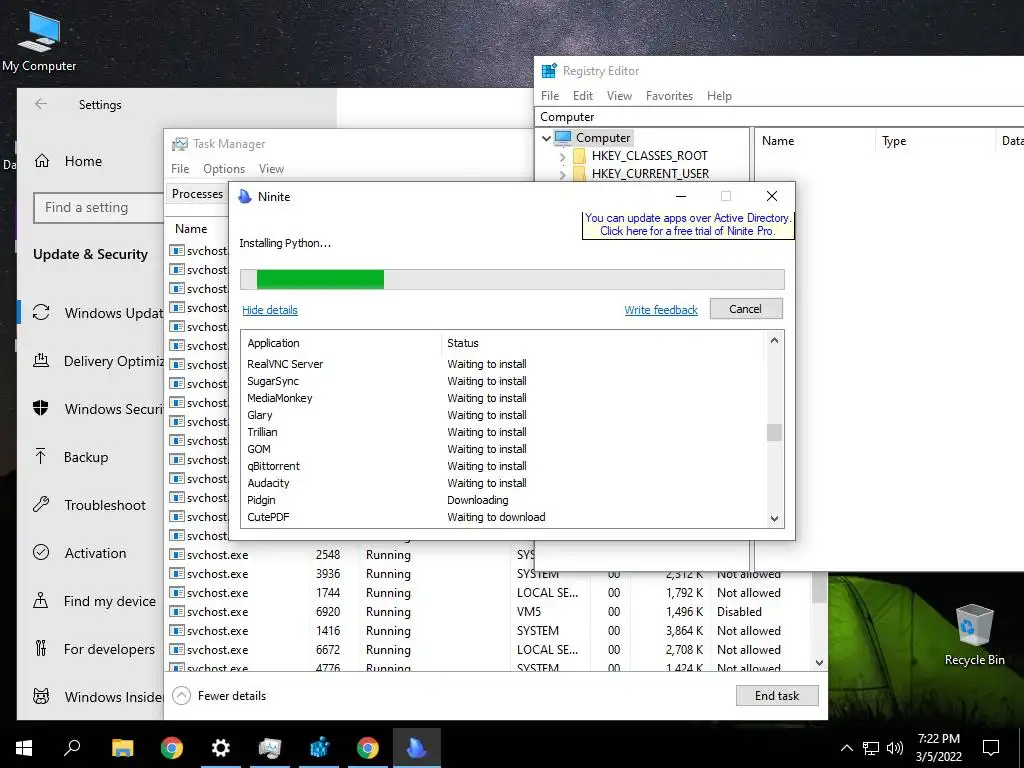Open File Explorer from taskbar
Viewport: 1024px width, 768px height.
122,748
